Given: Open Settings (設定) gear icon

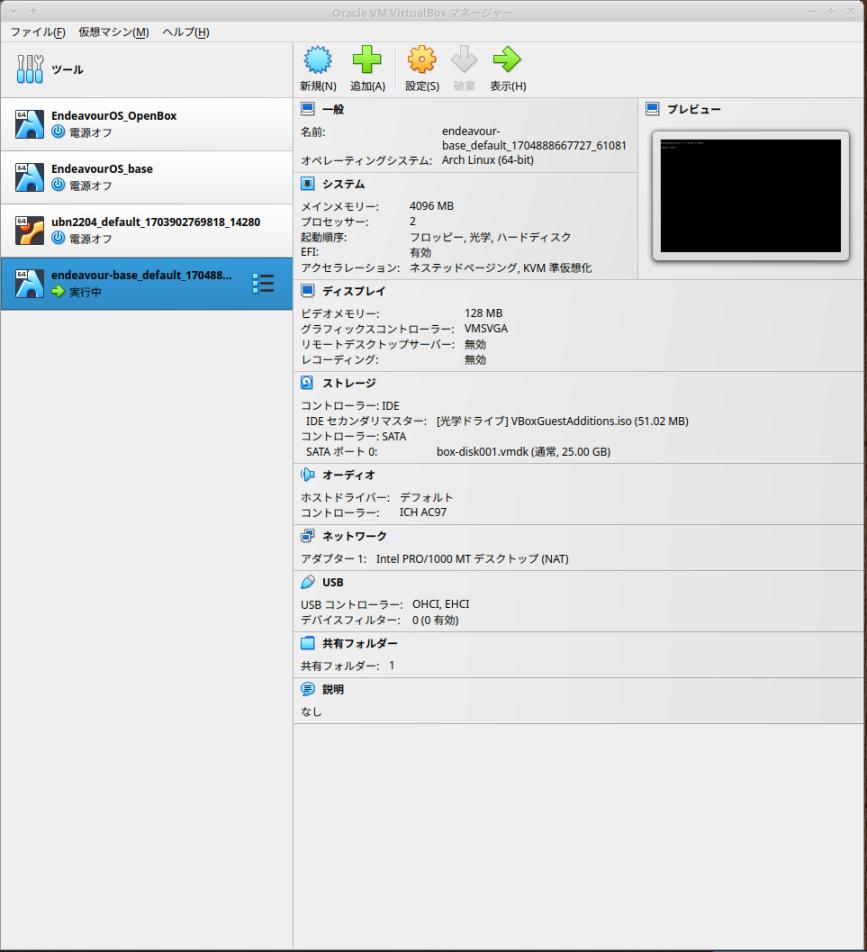Looking at the screenshot, I should click(x=422, y=60).
